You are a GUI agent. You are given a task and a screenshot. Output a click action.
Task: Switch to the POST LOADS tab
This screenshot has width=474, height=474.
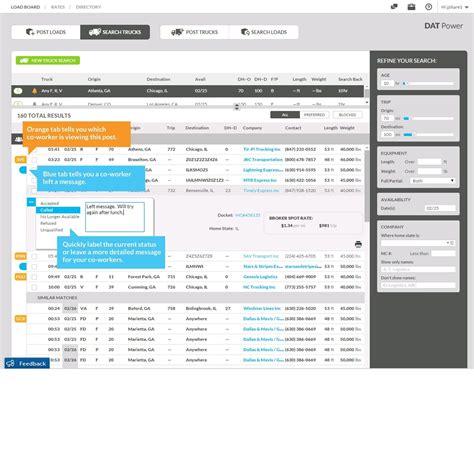46,32
